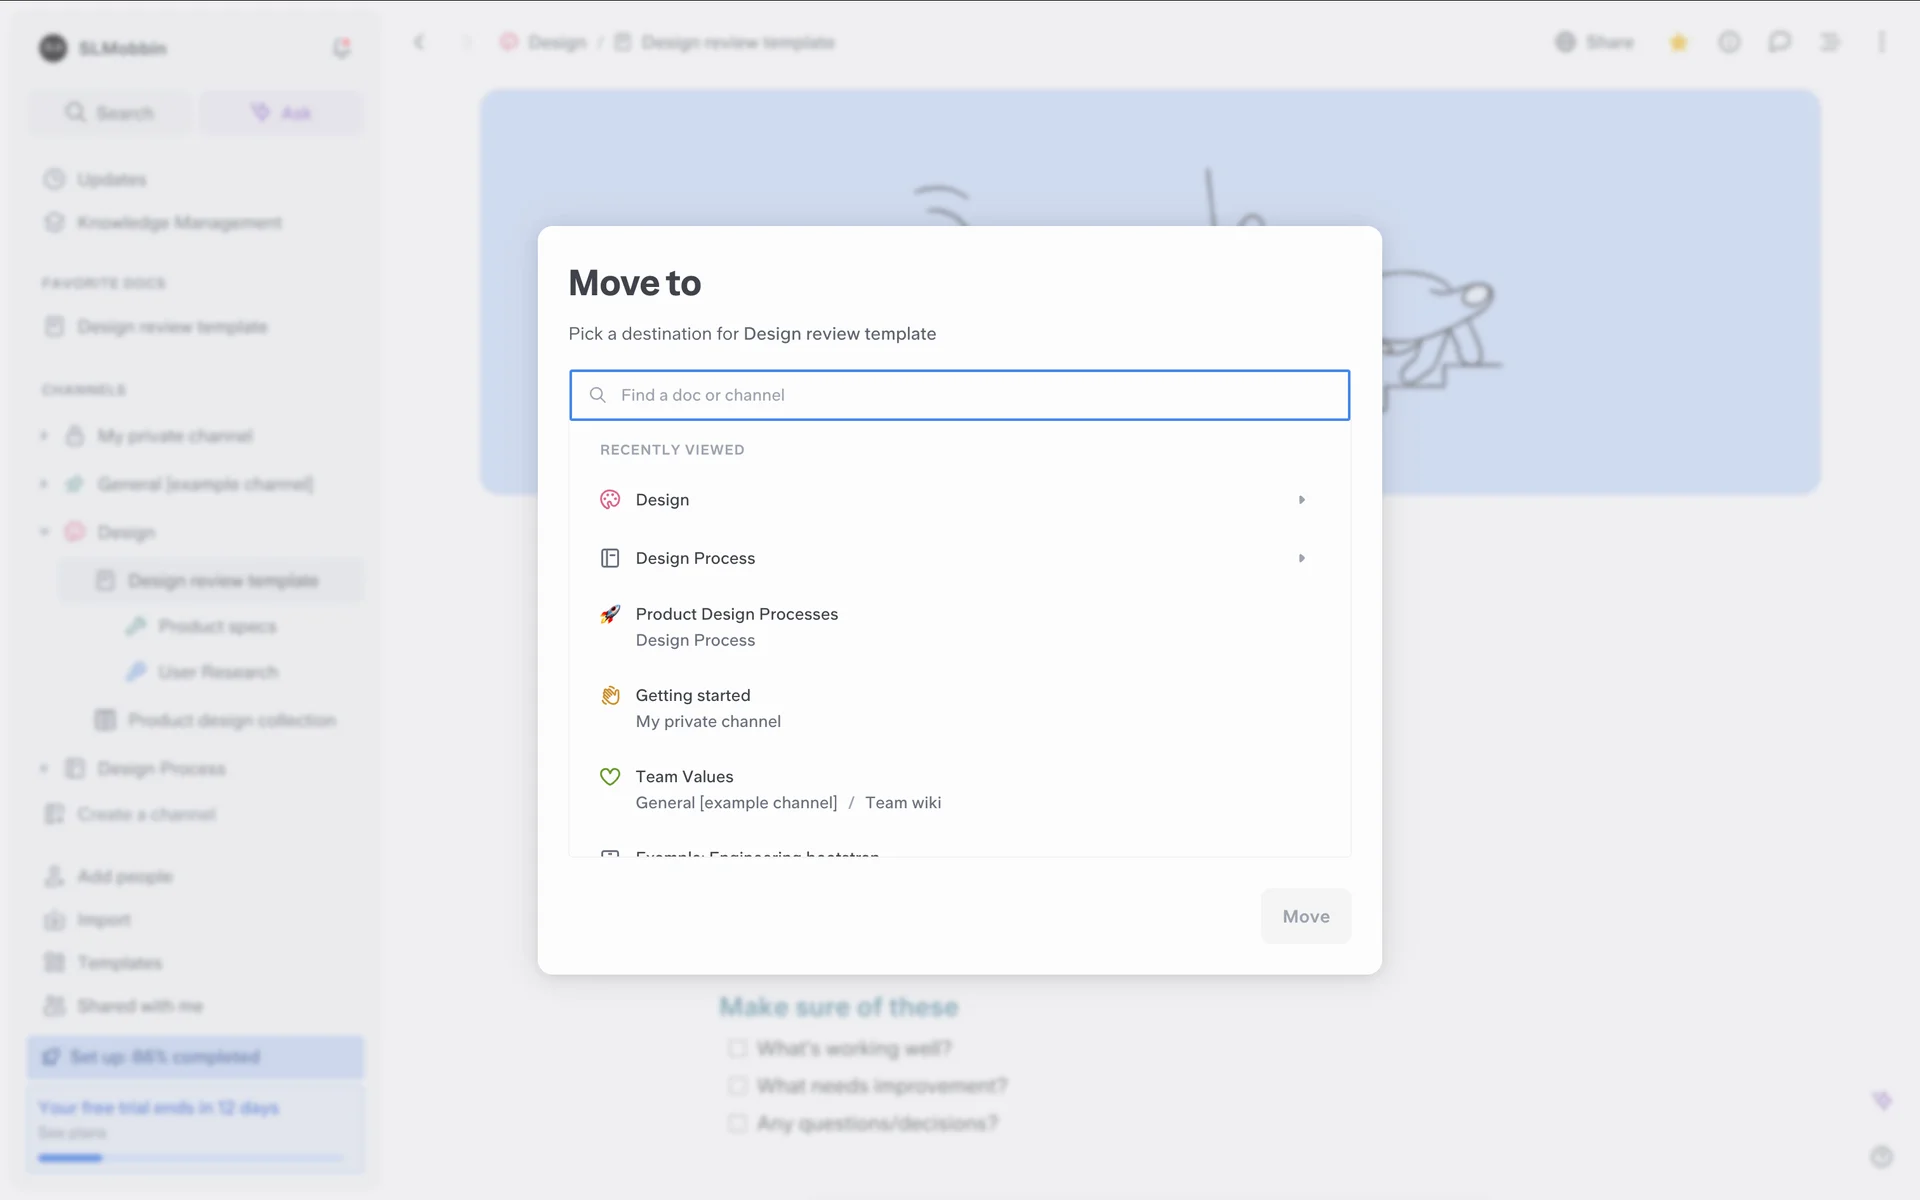Check the "What's working well?" checkbox
Image resolution: width=1920 pixels, height=1200 pixels.
(x=738, y=1048)
